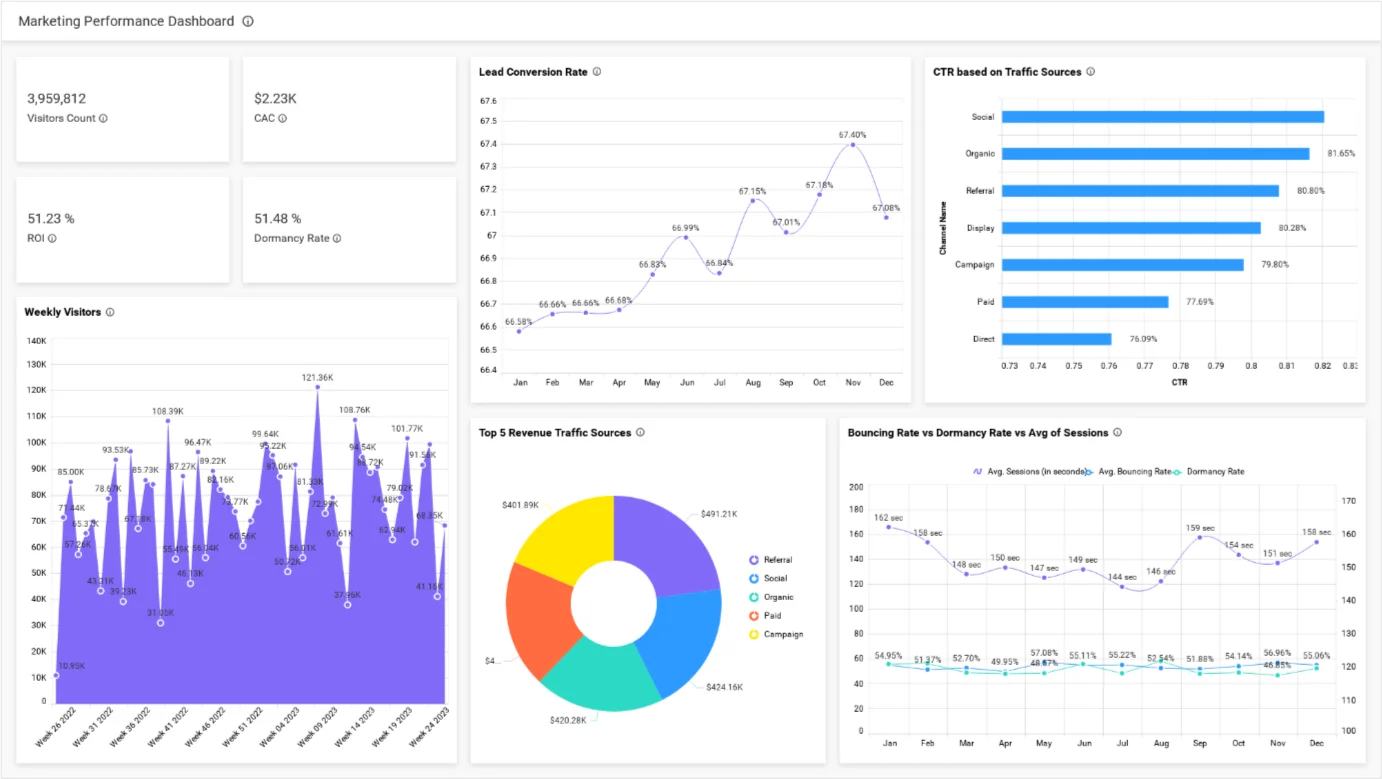Click the 67.40% peak label in Lead Conversion chart
Image resolution: width=1382 pixels, height=779 pixels.
click(x=852, y=135)
